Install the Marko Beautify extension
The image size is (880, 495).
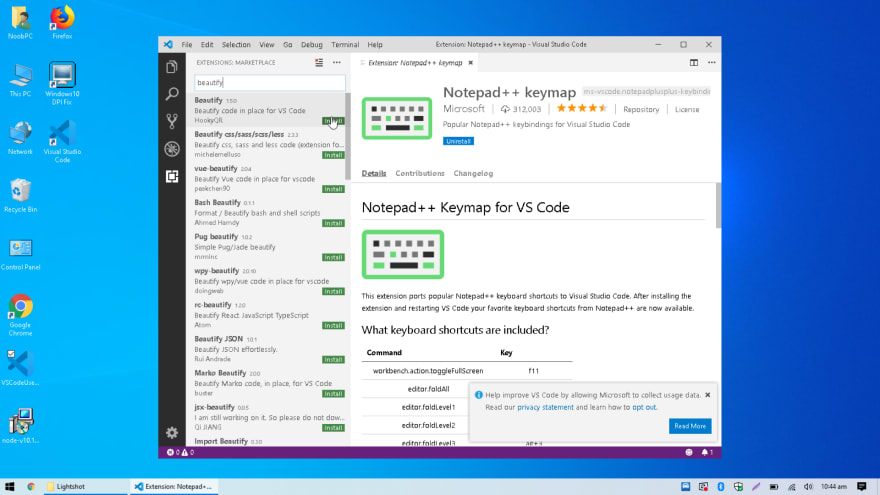tap(333, 394)
